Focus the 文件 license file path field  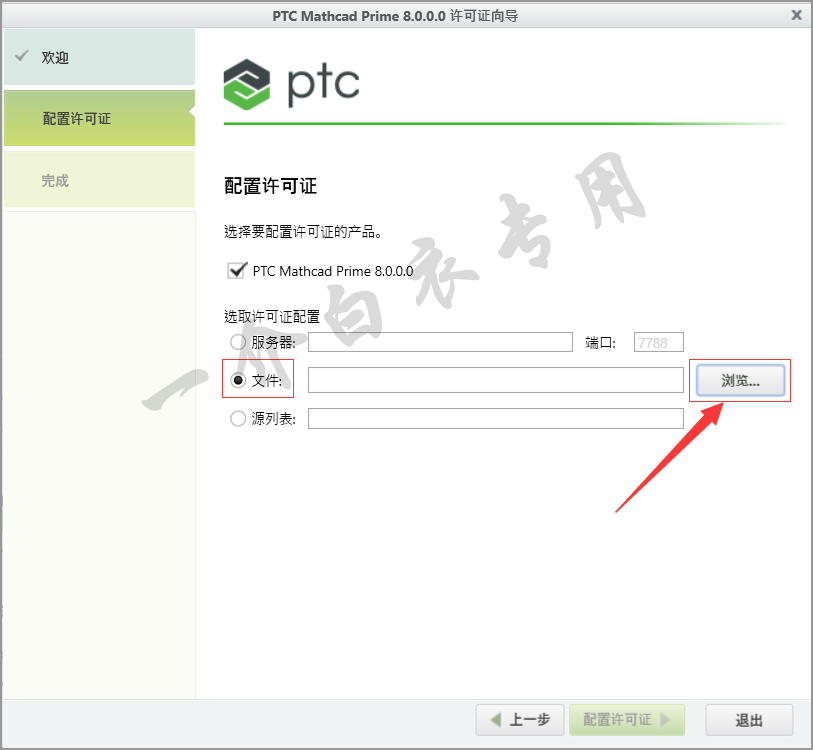point(496,380)
